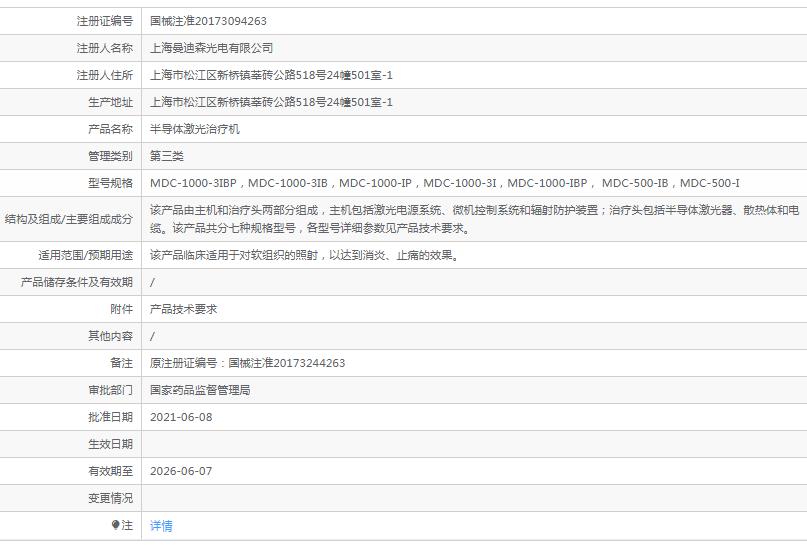
Task: Click the 其他内容 label
Action: [110, 336]
